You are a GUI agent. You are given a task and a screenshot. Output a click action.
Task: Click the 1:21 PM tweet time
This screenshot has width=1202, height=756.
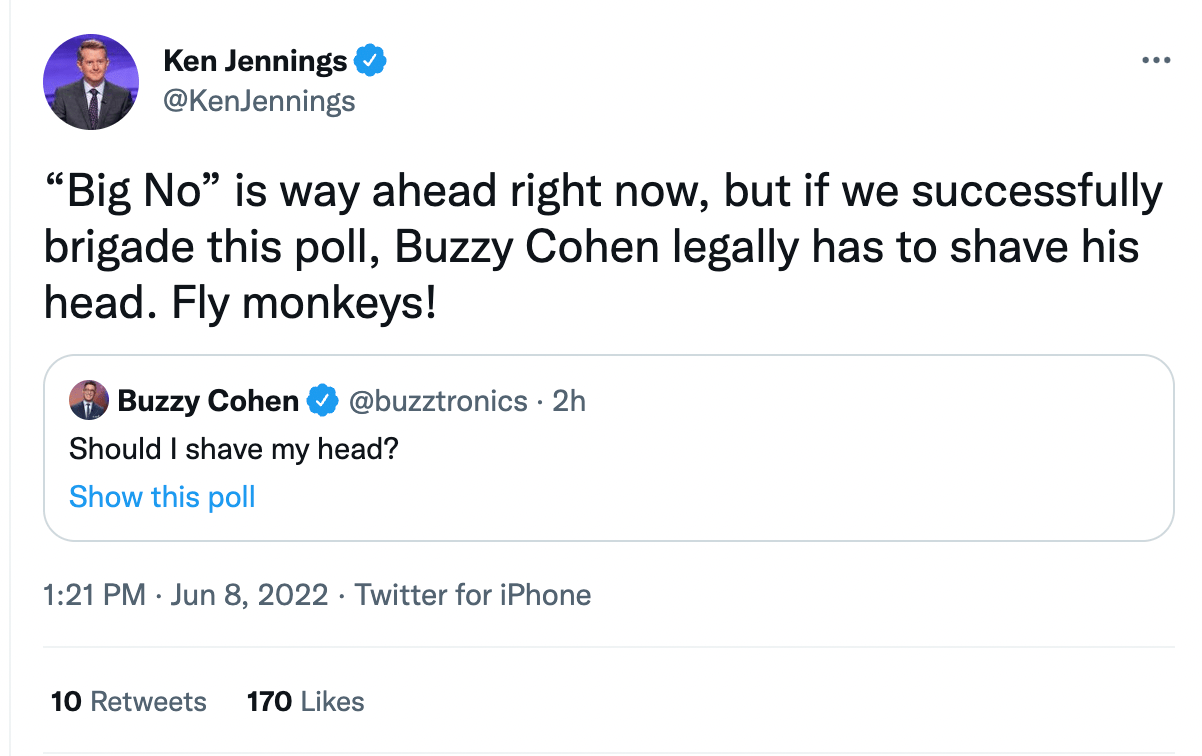coord(95,596)
